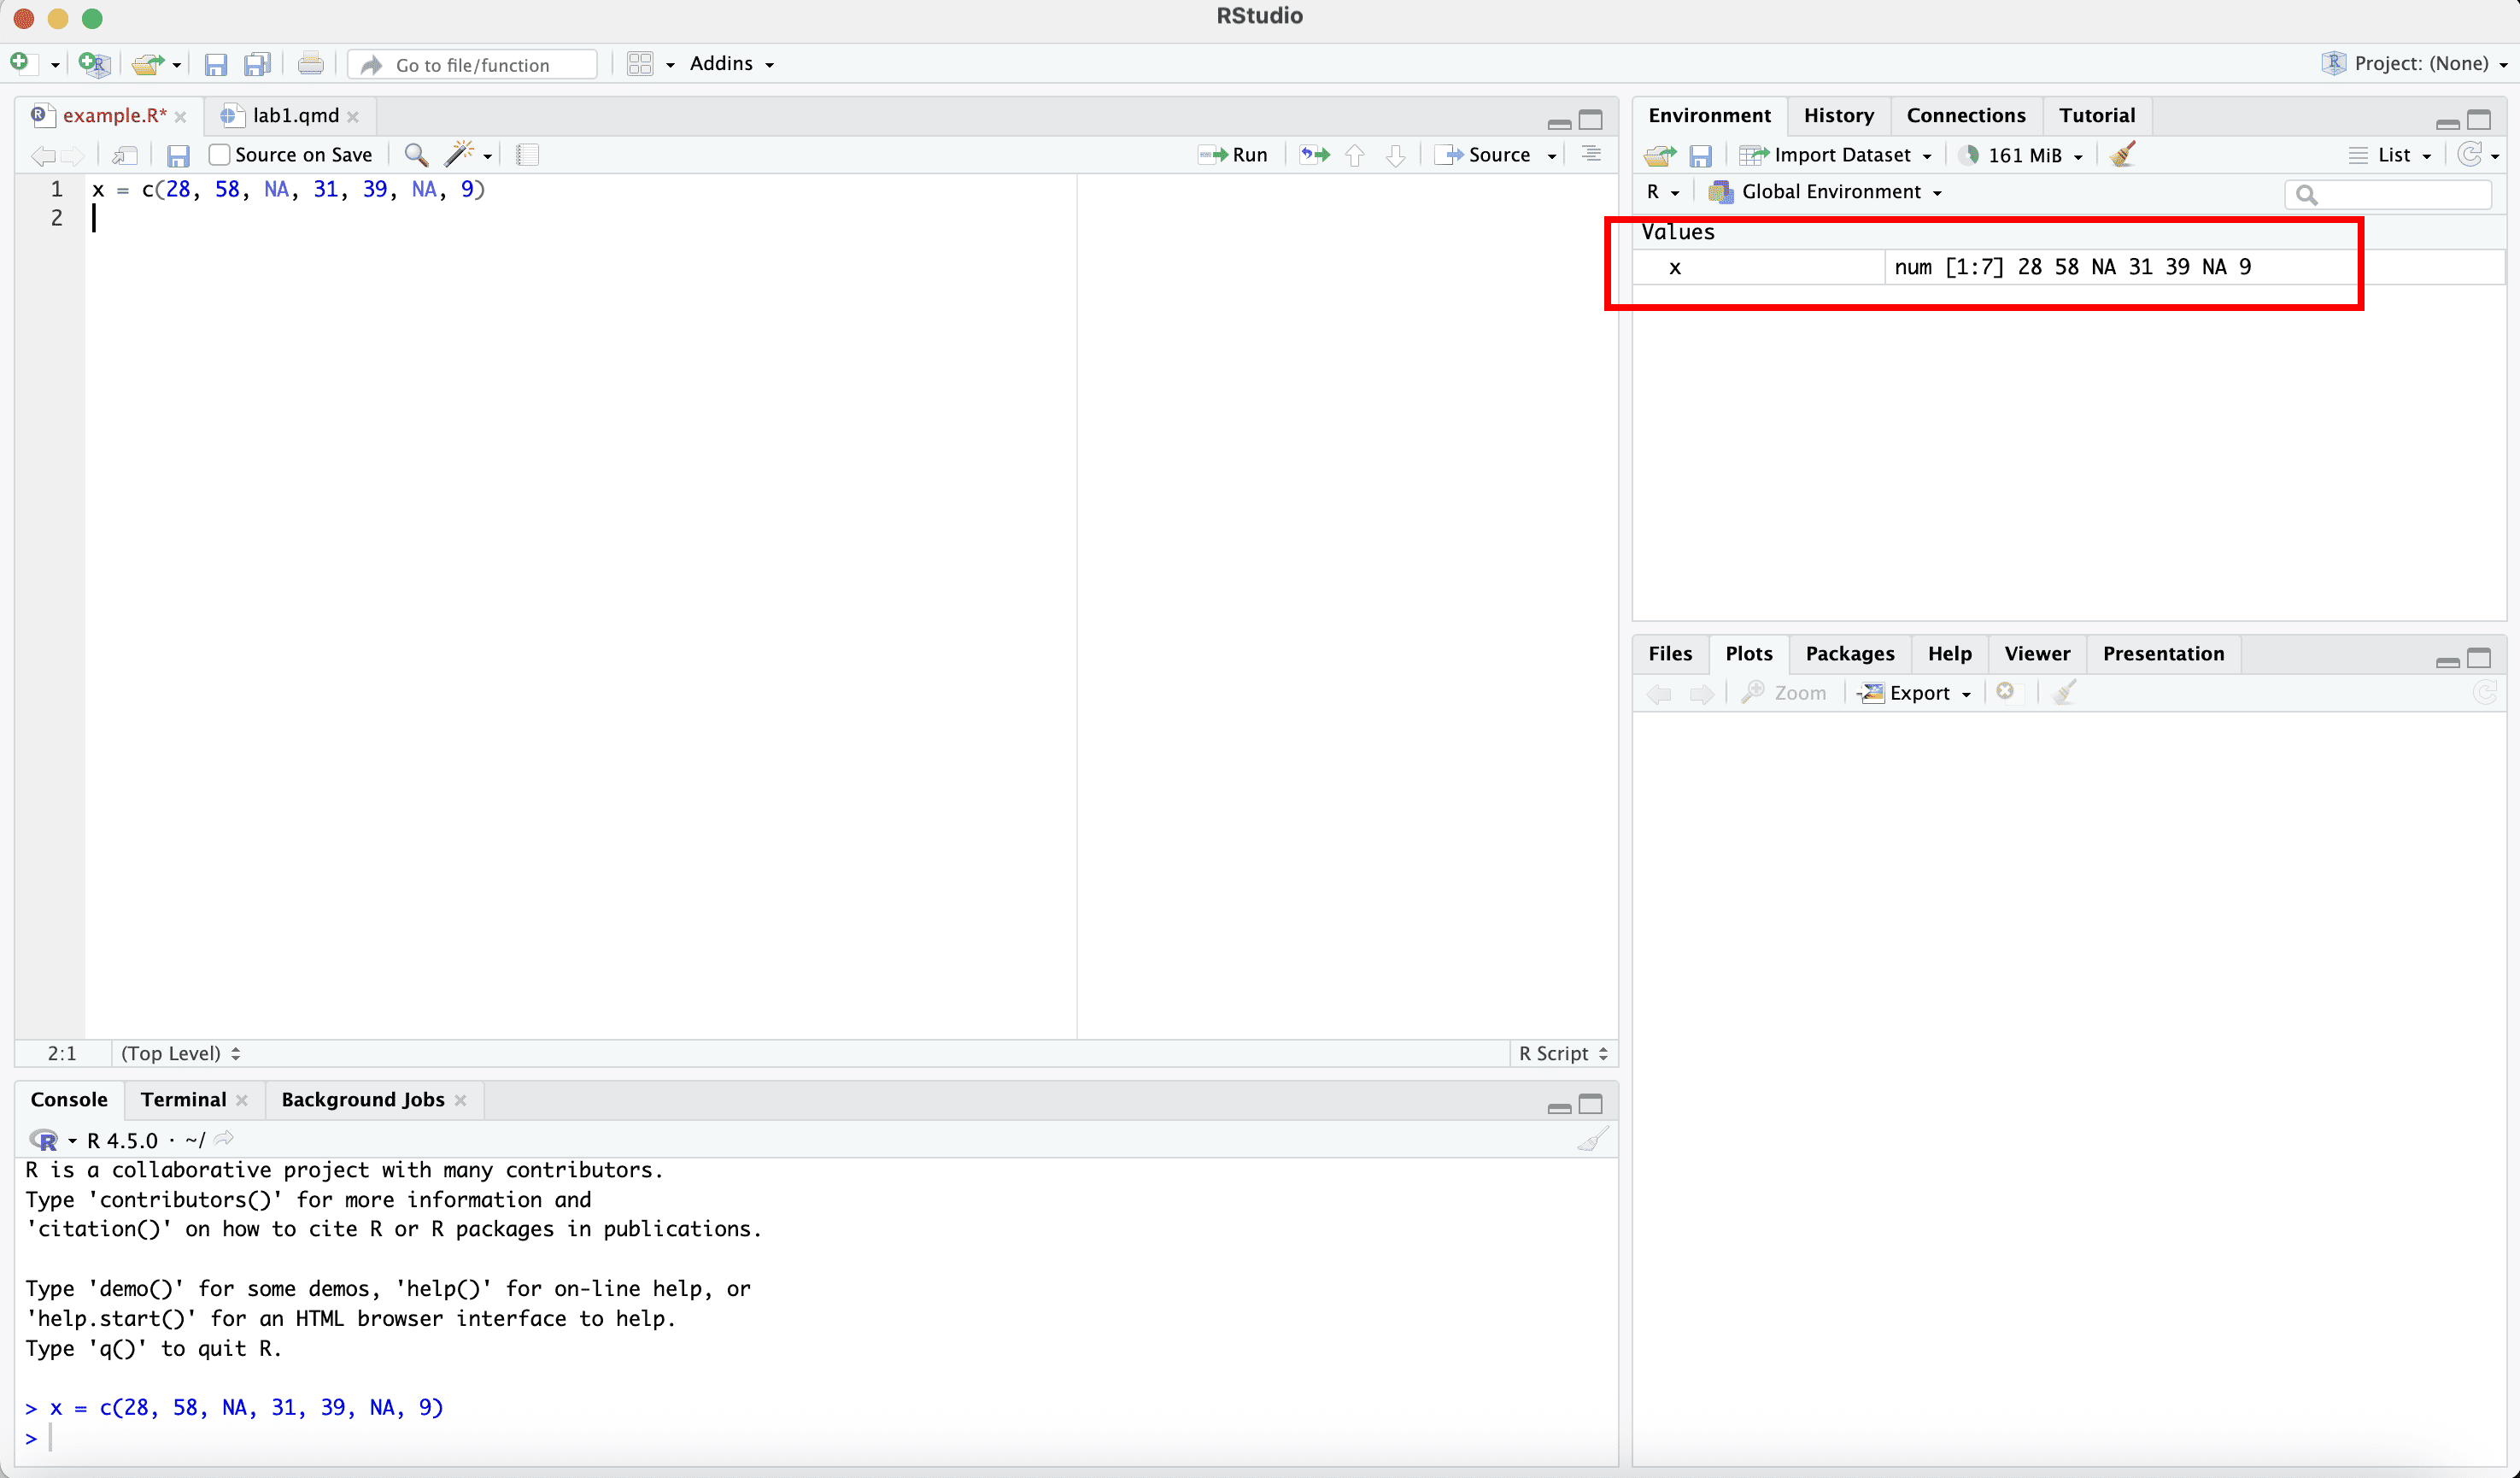Screen dimensions: 2520x1478
Task: Click the re-run previous code region icon
Action: [1314, 155]
